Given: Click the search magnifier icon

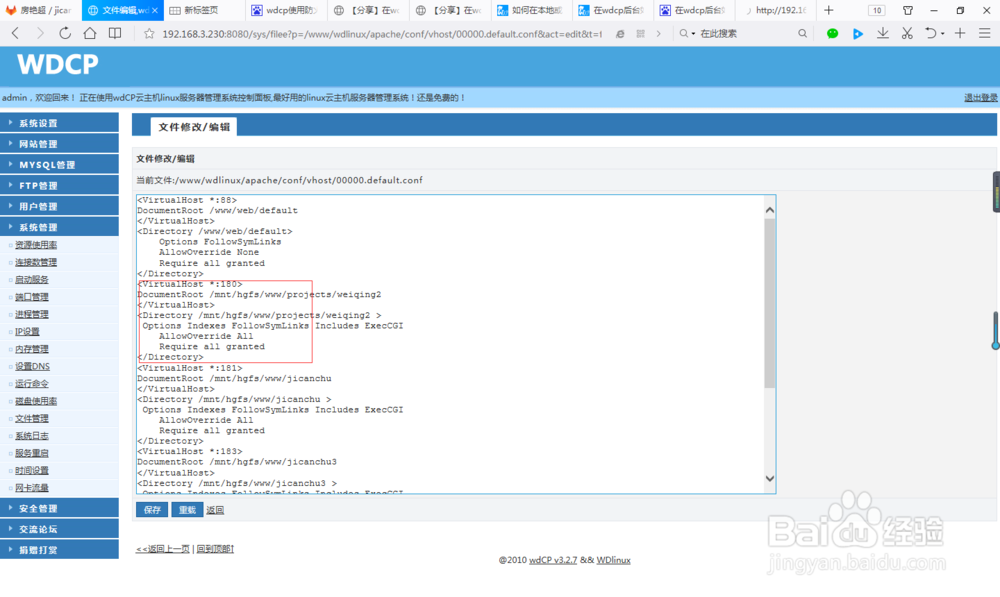Looking at the screenshot, I should 802,33.
